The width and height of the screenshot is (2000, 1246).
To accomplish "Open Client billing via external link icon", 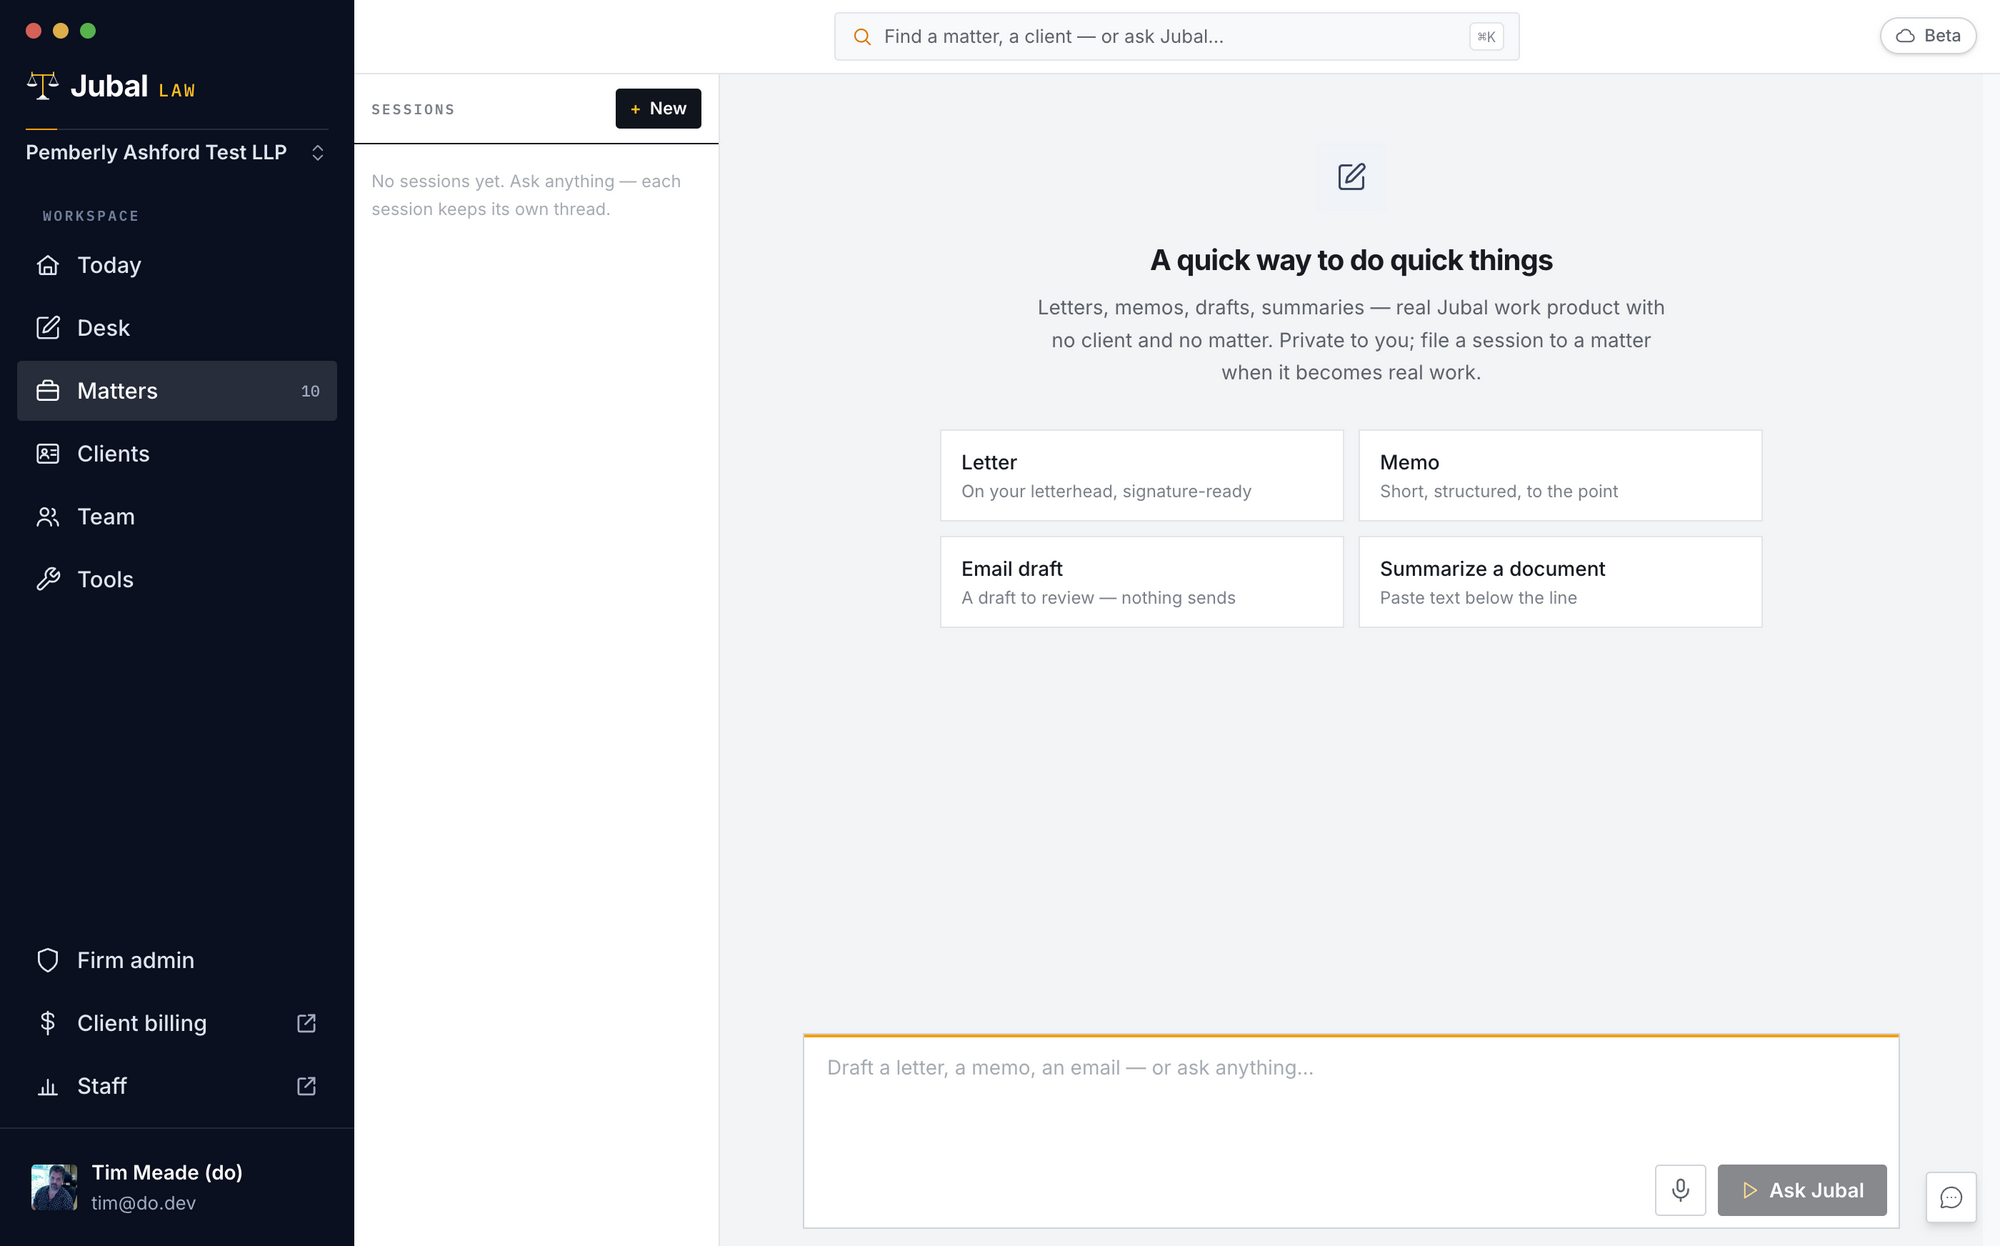I will pyautogui.click(x=307, y=1023).
